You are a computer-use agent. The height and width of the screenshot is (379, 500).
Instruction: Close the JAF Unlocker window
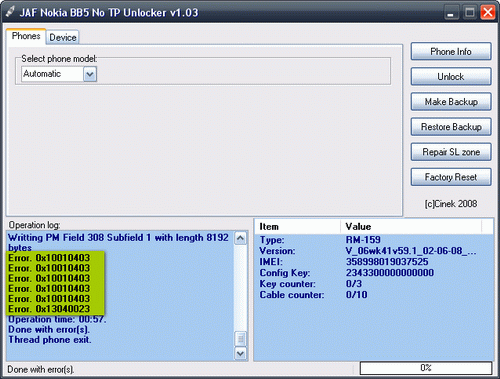(x=488, y=13)
